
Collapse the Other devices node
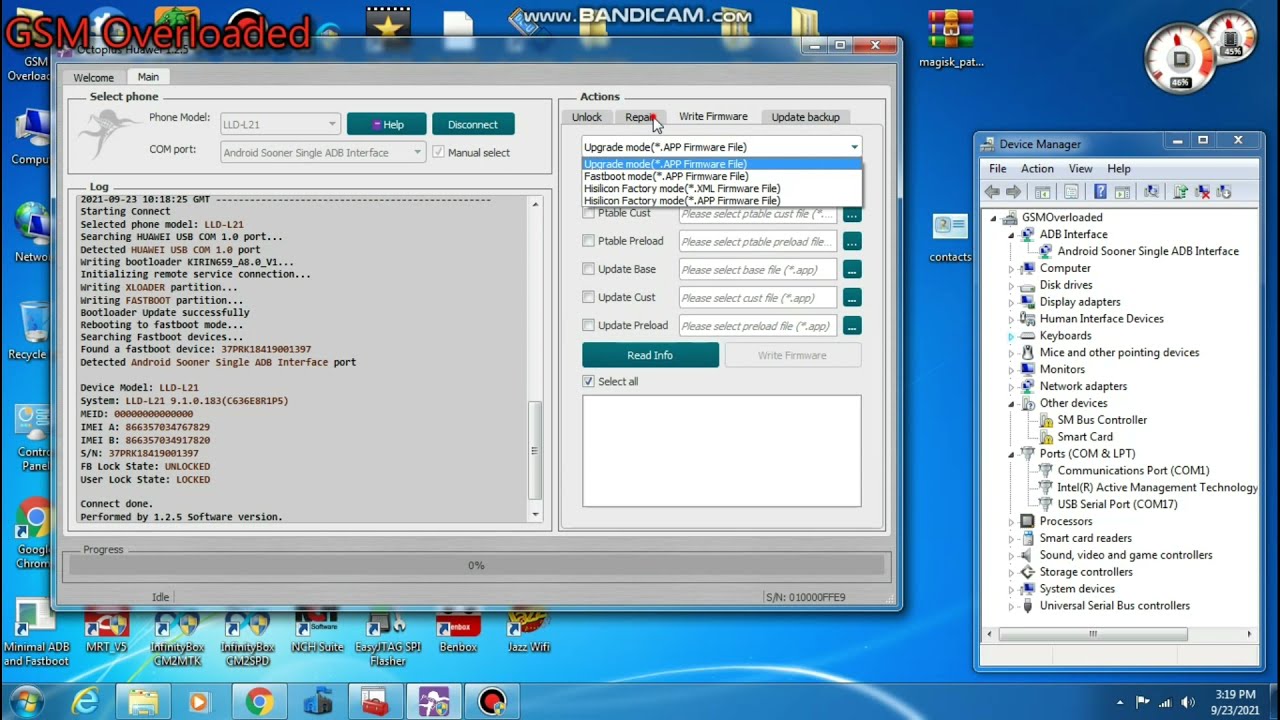(x=1011, y=403)
